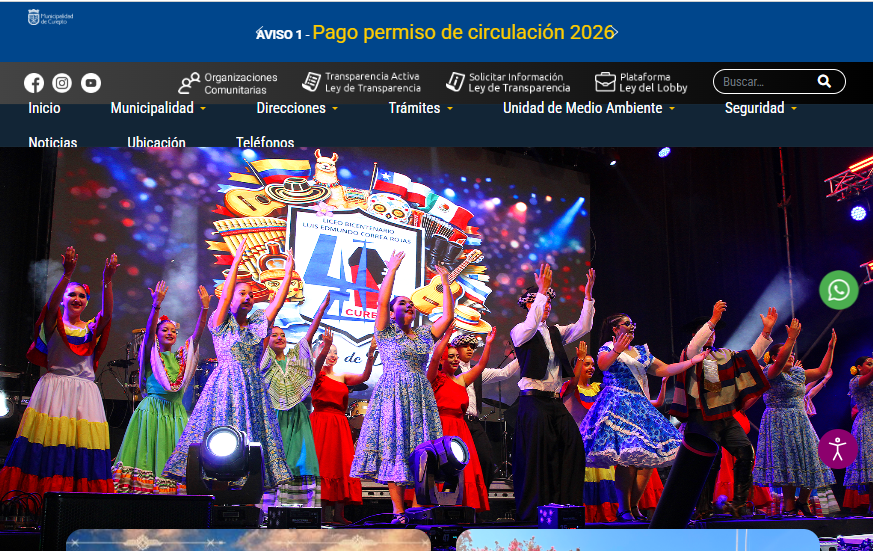Open the cloudy-sky card below the banner

click(248, 540)
